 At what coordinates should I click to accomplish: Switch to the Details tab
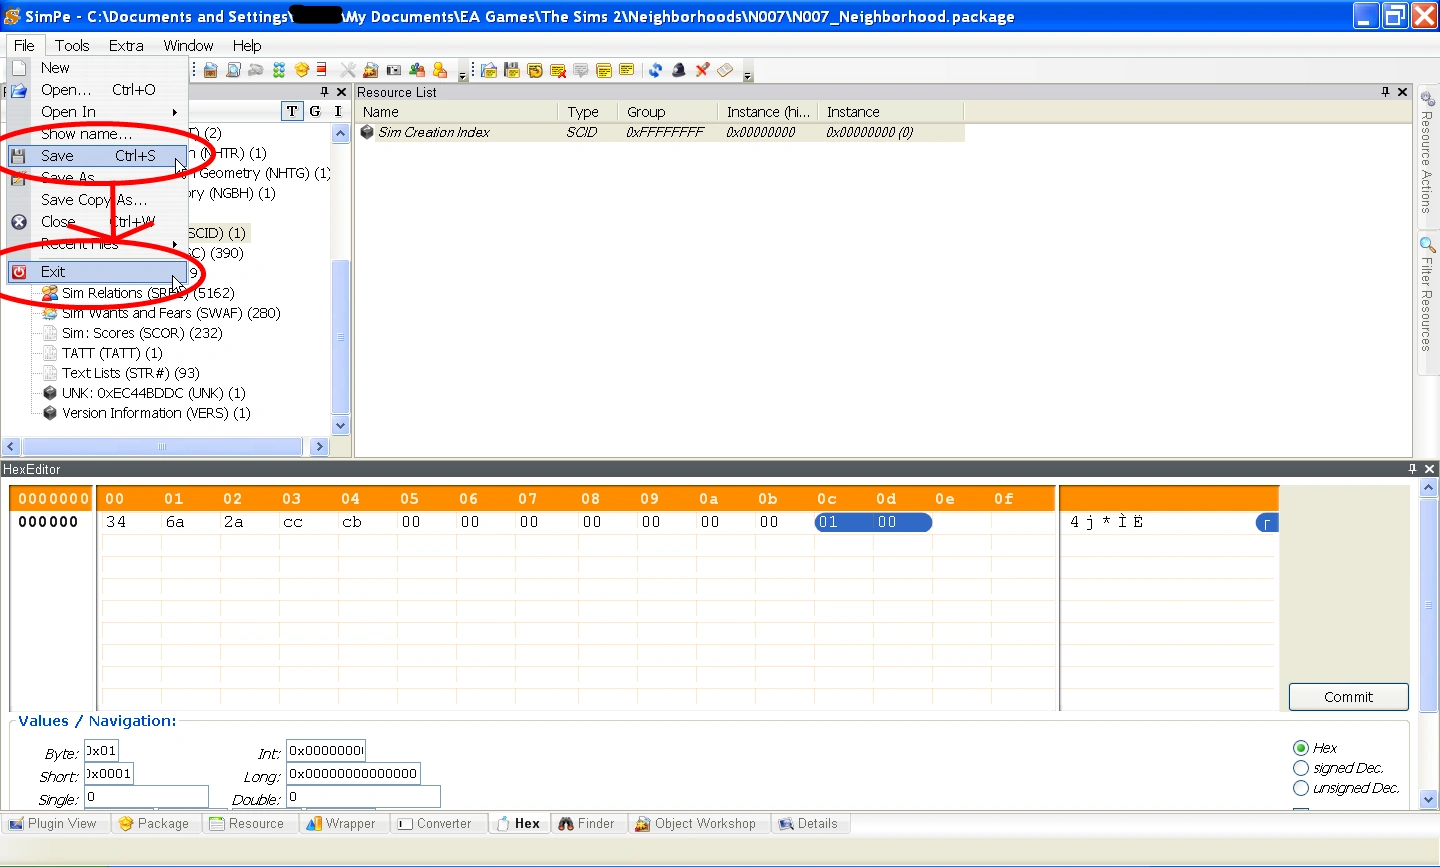pos(808,824)
